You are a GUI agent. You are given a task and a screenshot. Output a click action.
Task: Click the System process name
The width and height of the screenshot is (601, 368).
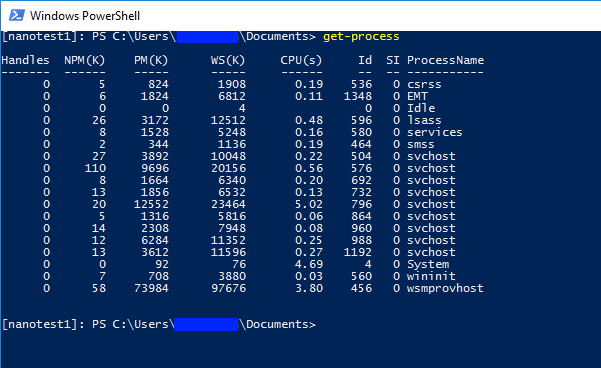428,264
